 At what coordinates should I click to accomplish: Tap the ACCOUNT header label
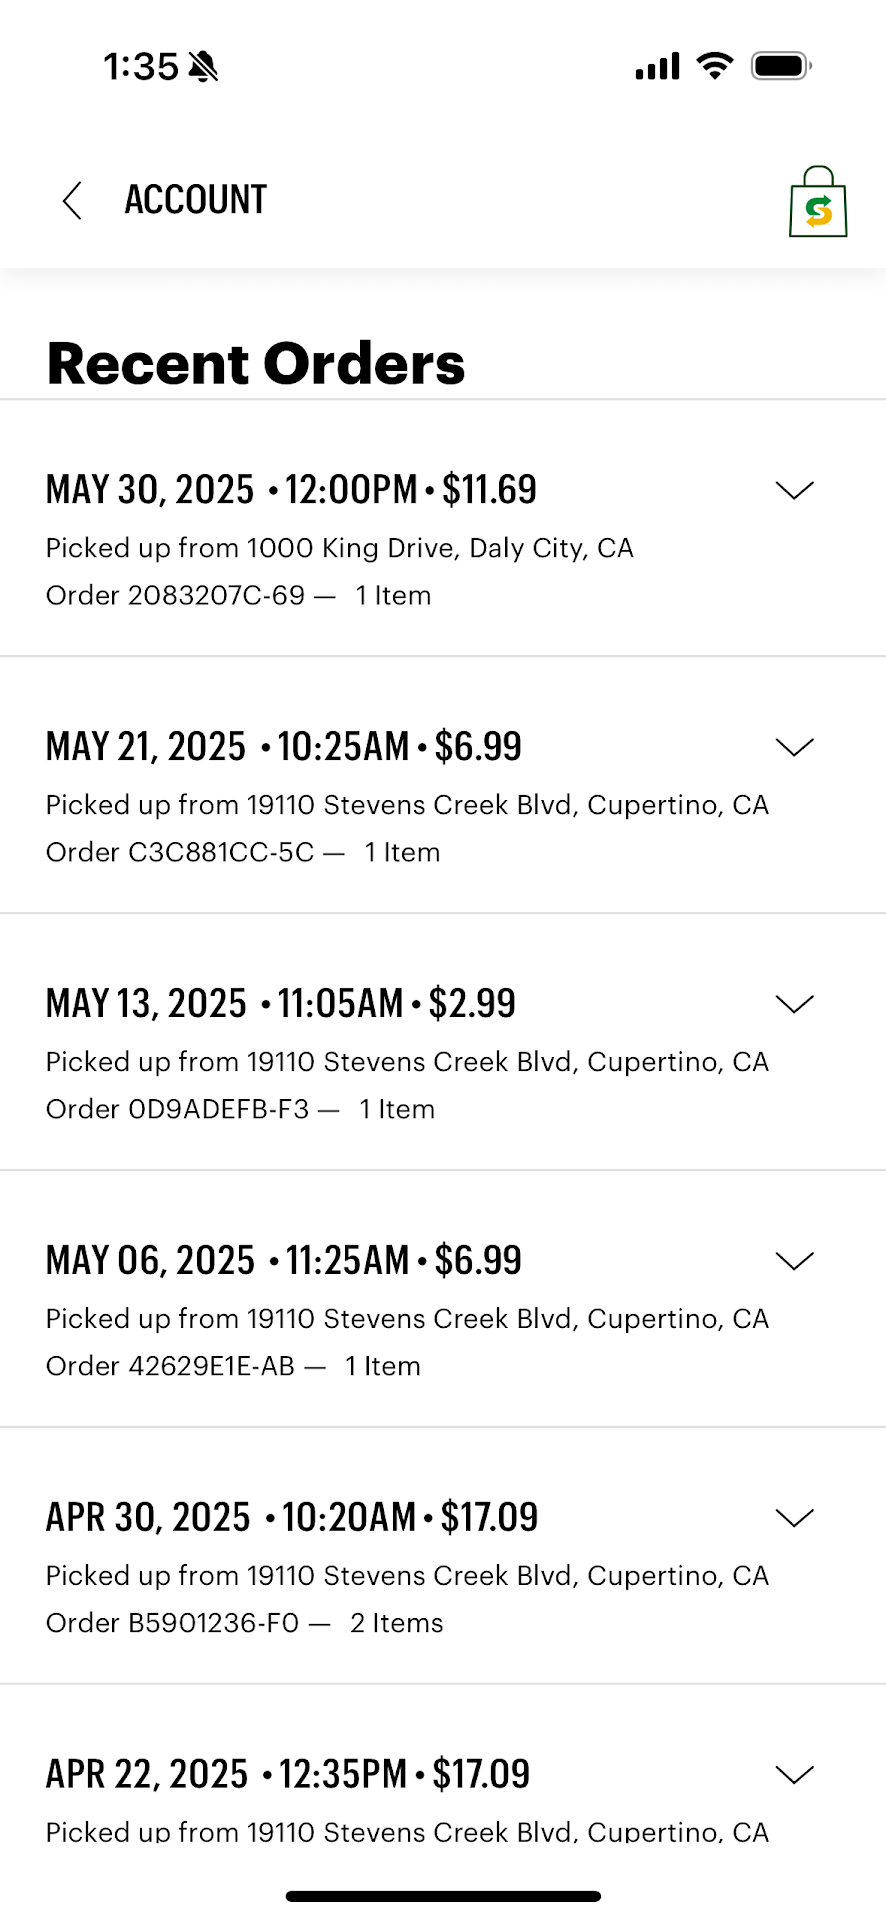point(196,200)
